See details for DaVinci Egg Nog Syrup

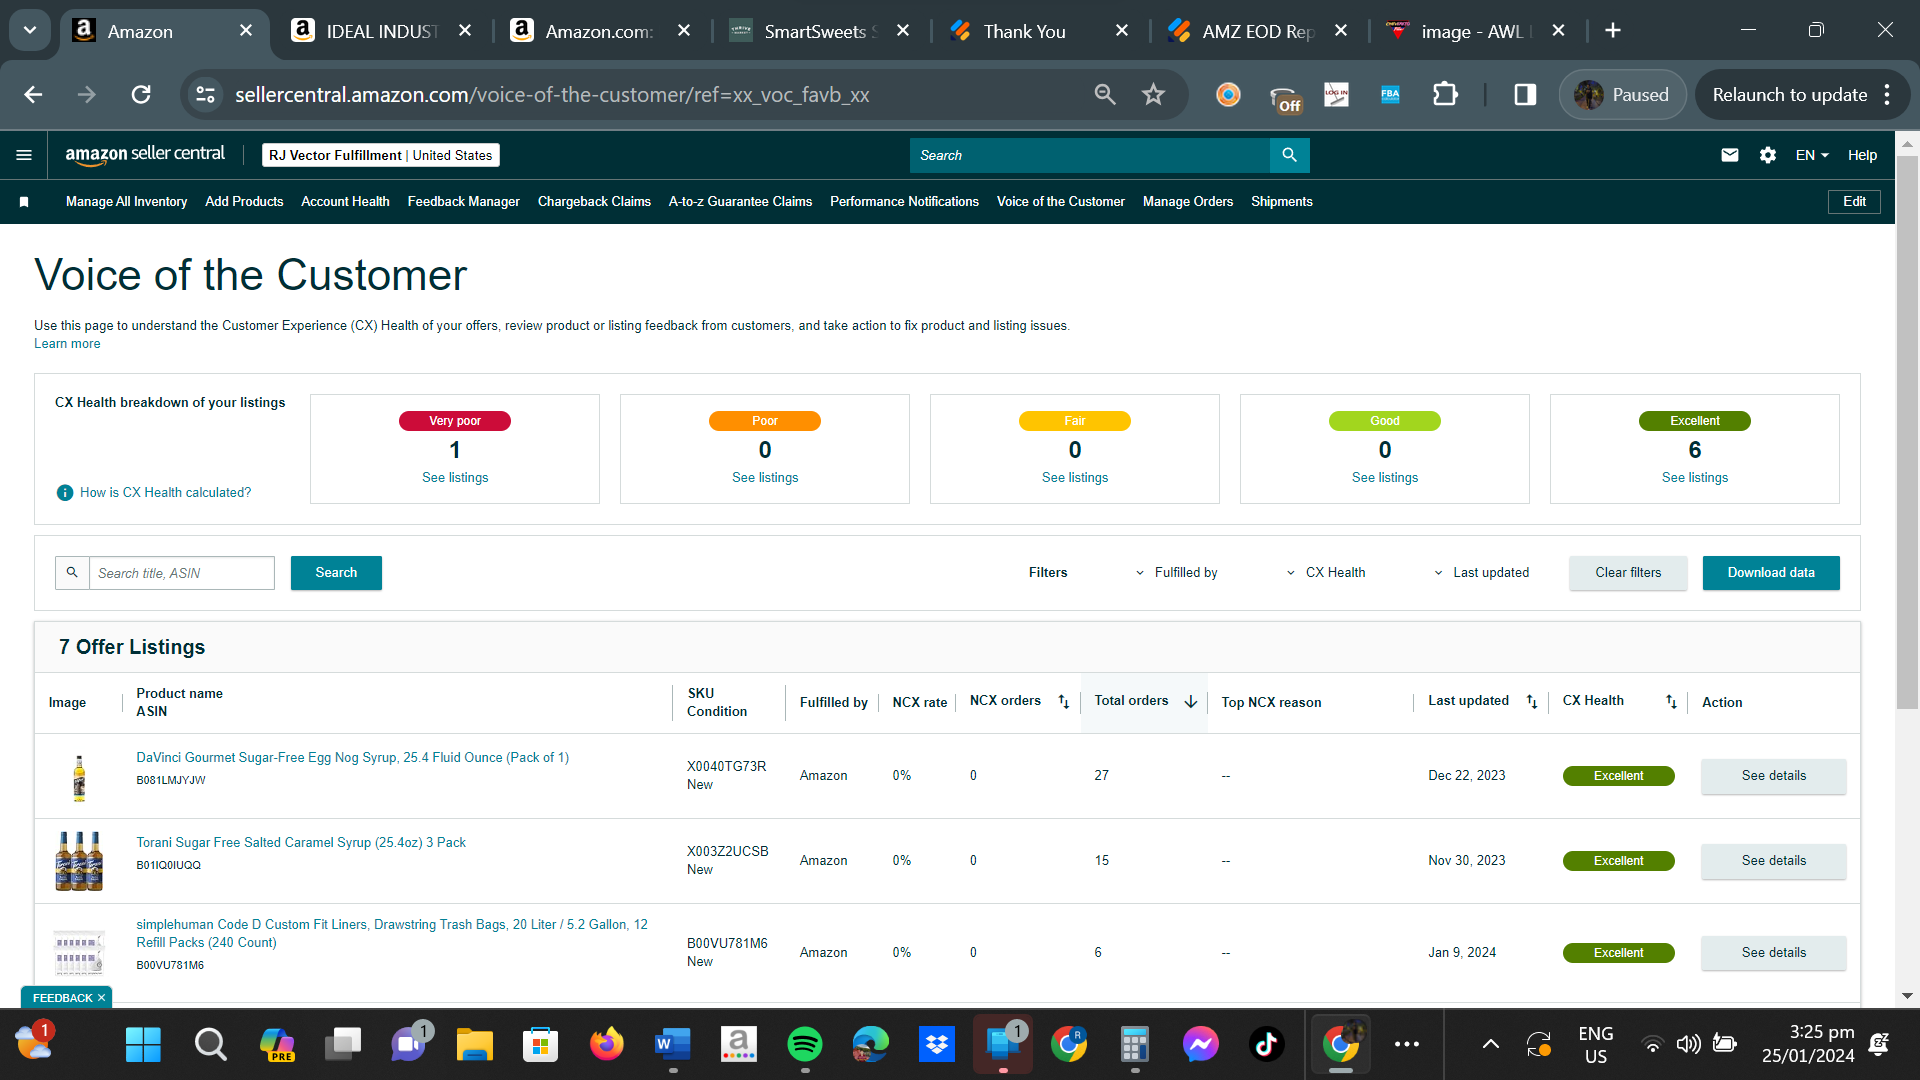pyautogui.click(x=1774, y=776)
